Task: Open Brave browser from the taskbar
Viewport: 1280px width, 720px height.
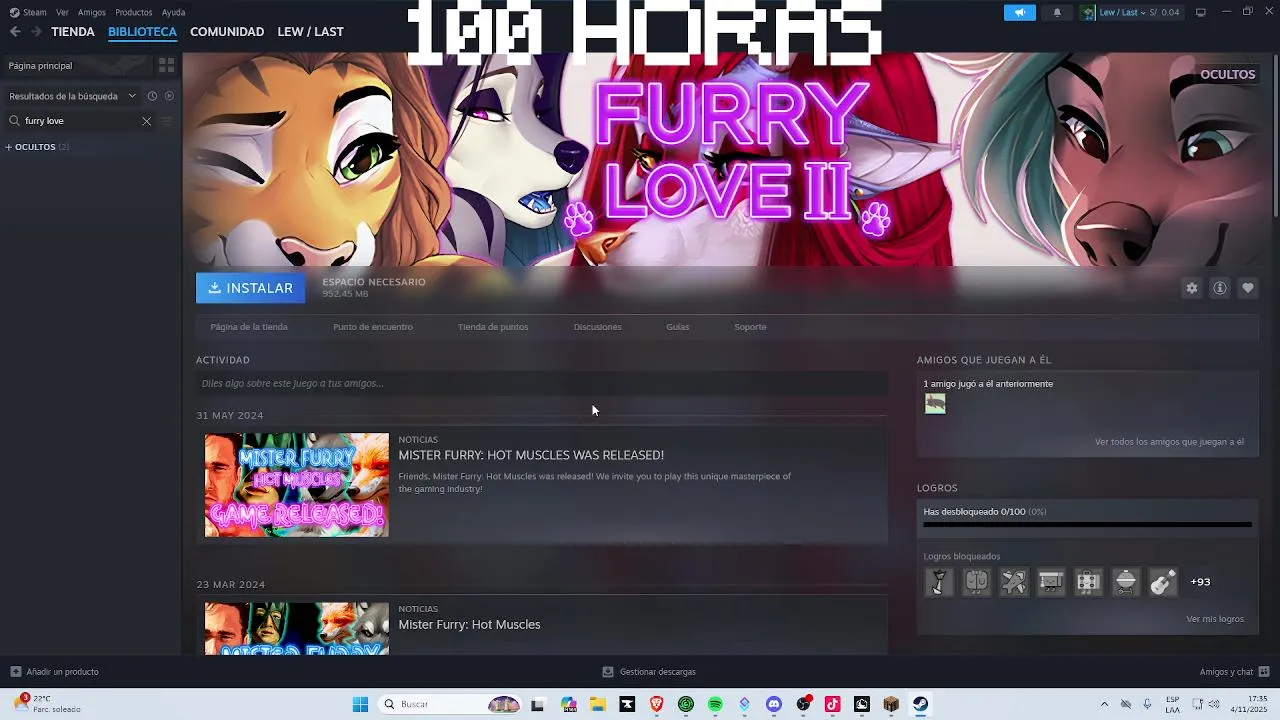Action: tap(656, 704)
